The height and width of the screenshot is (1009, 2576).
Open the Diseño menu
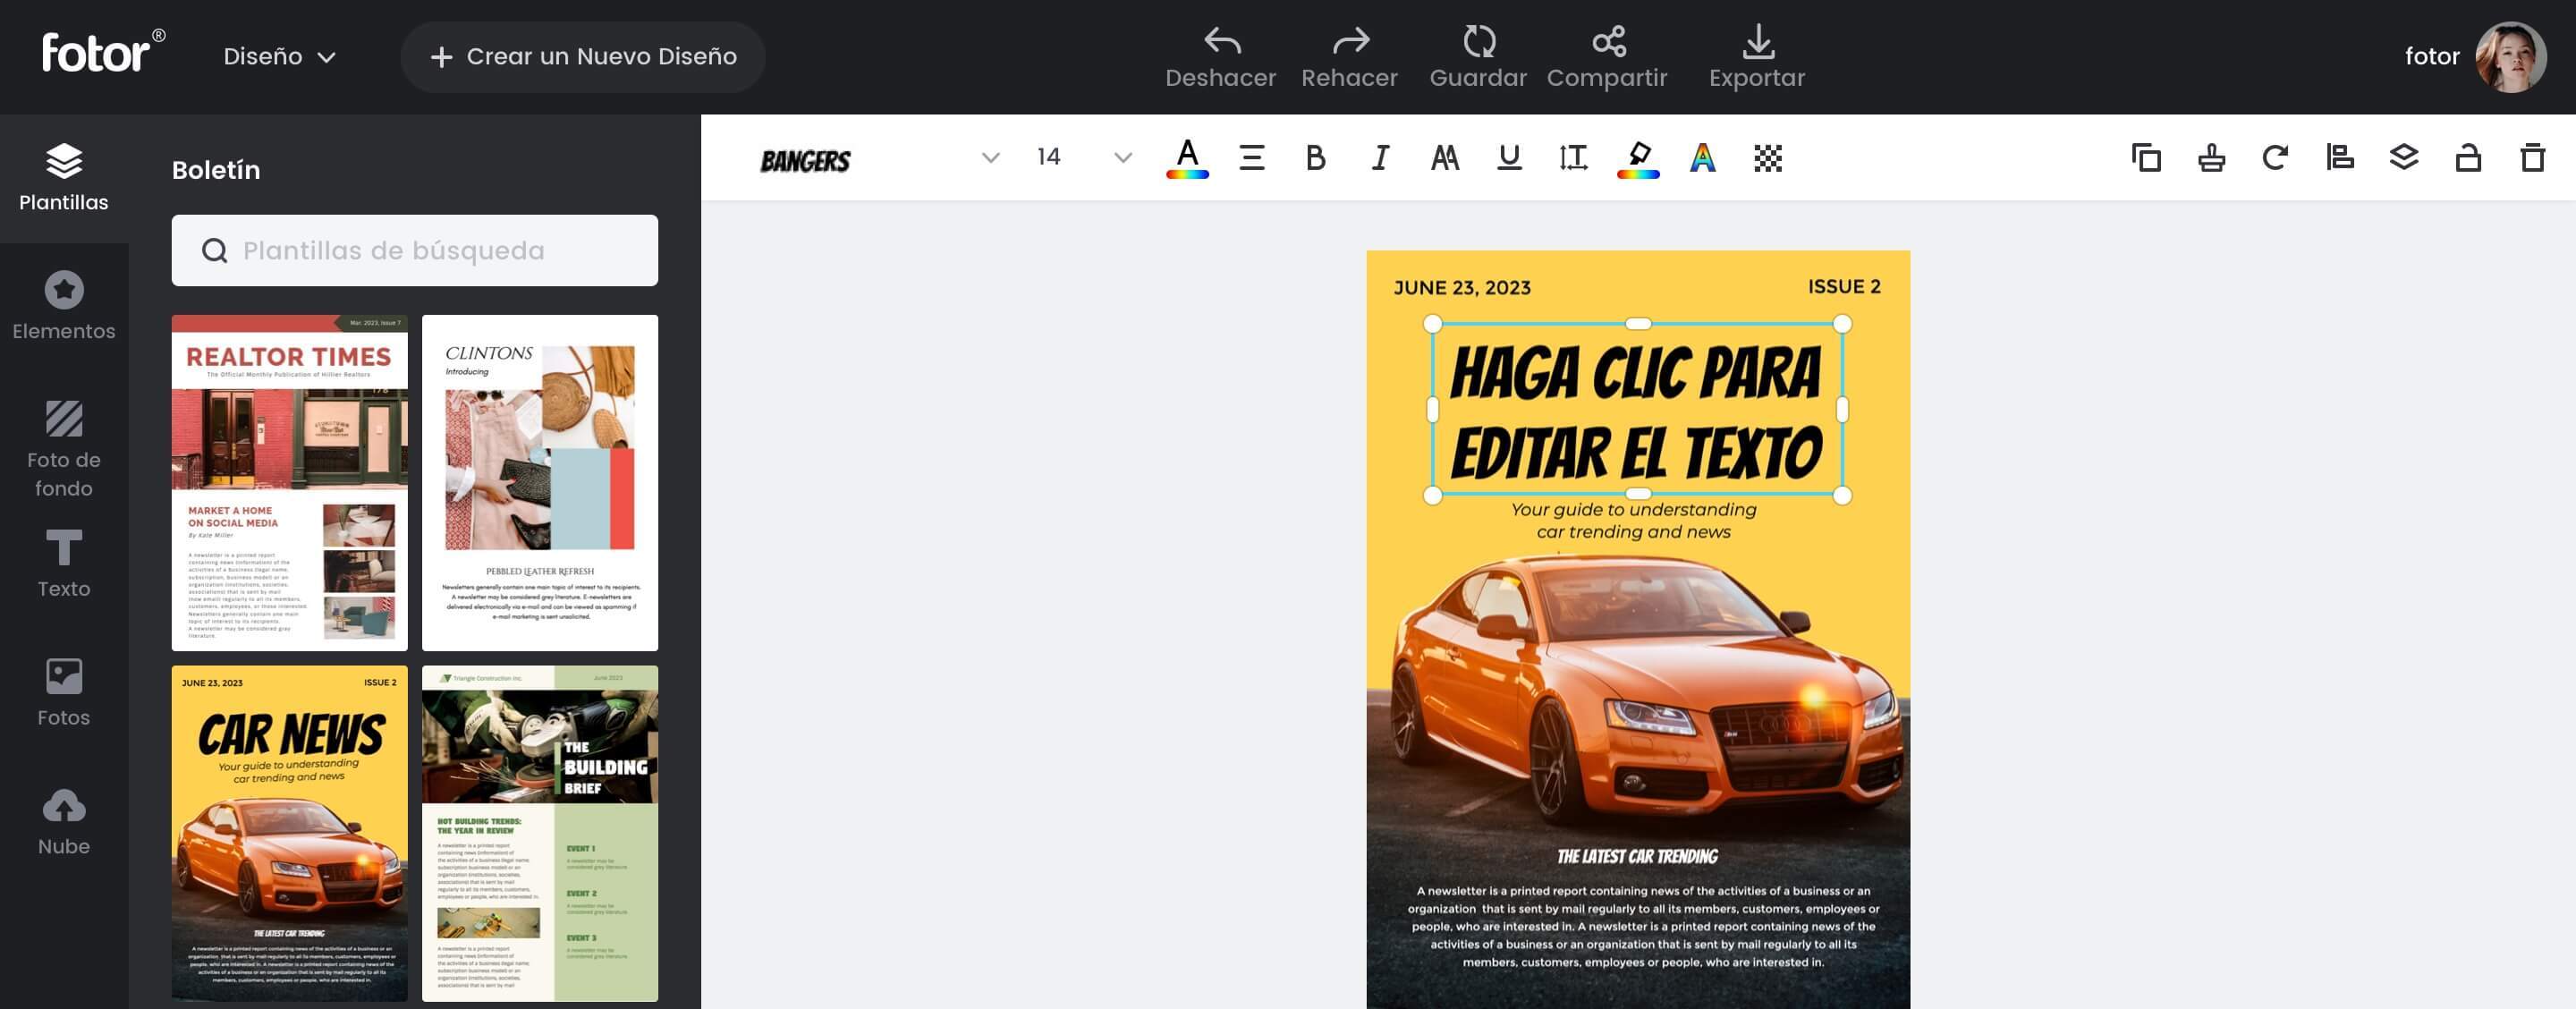280,57
